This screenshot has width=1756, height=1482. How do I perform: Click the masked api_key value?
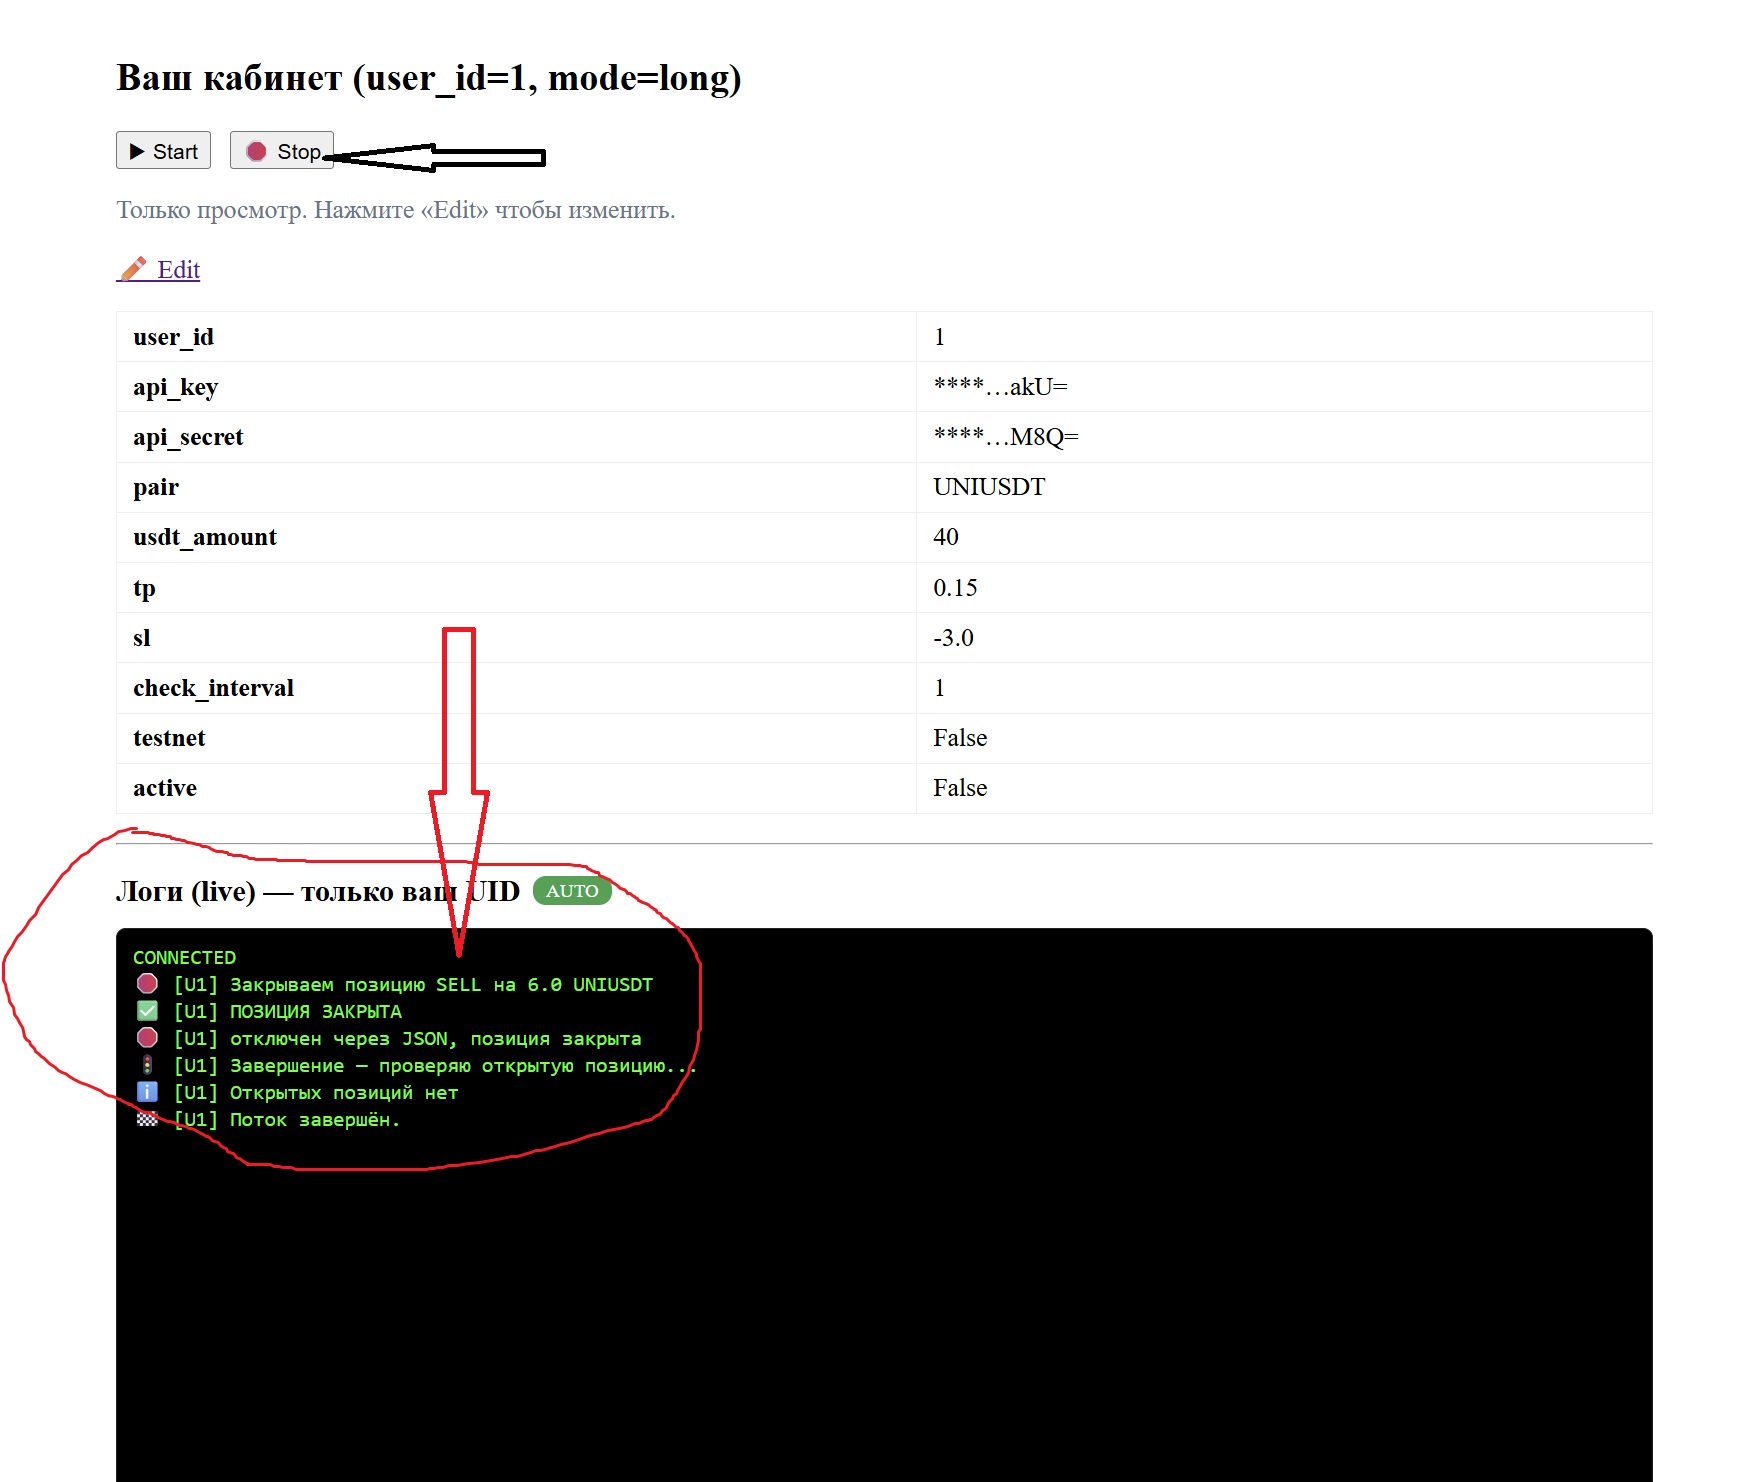click(1000, 387)
